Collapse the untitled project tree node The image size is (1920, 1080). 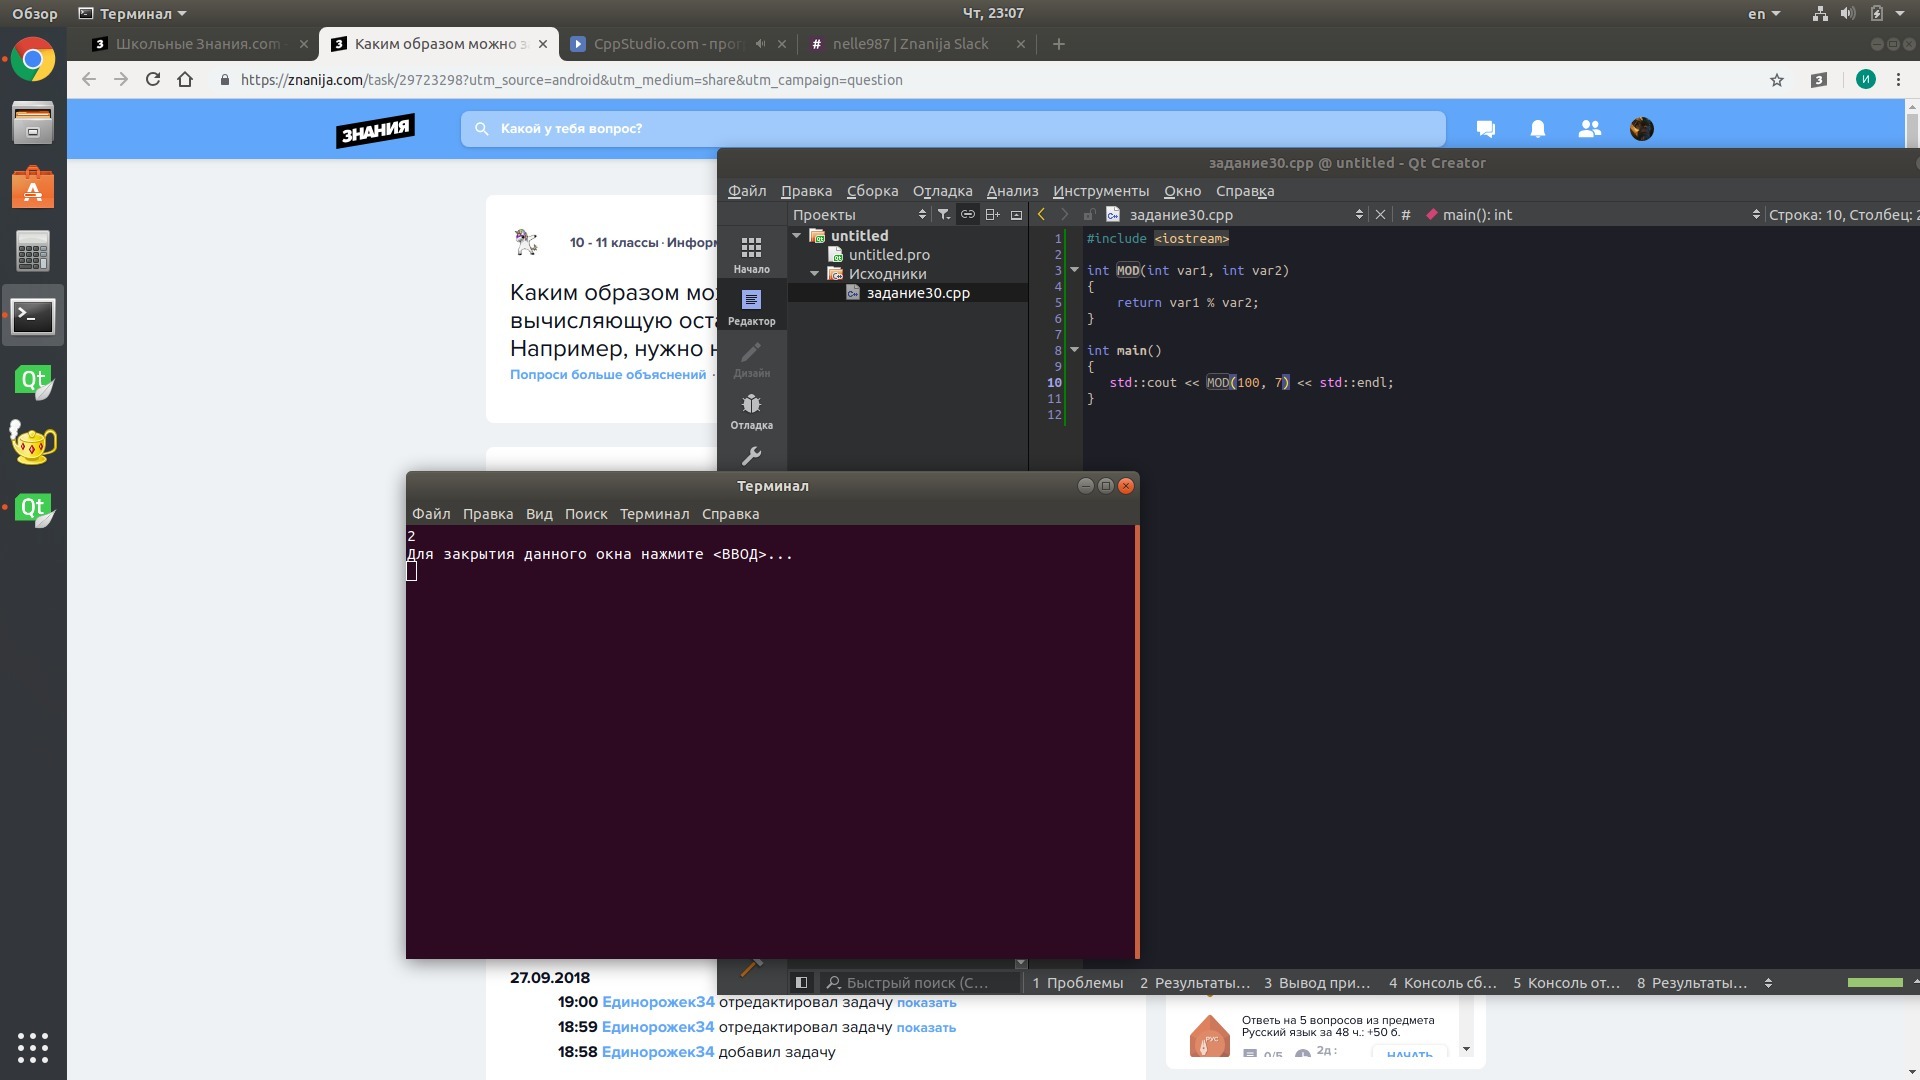(x=797, y=236)
